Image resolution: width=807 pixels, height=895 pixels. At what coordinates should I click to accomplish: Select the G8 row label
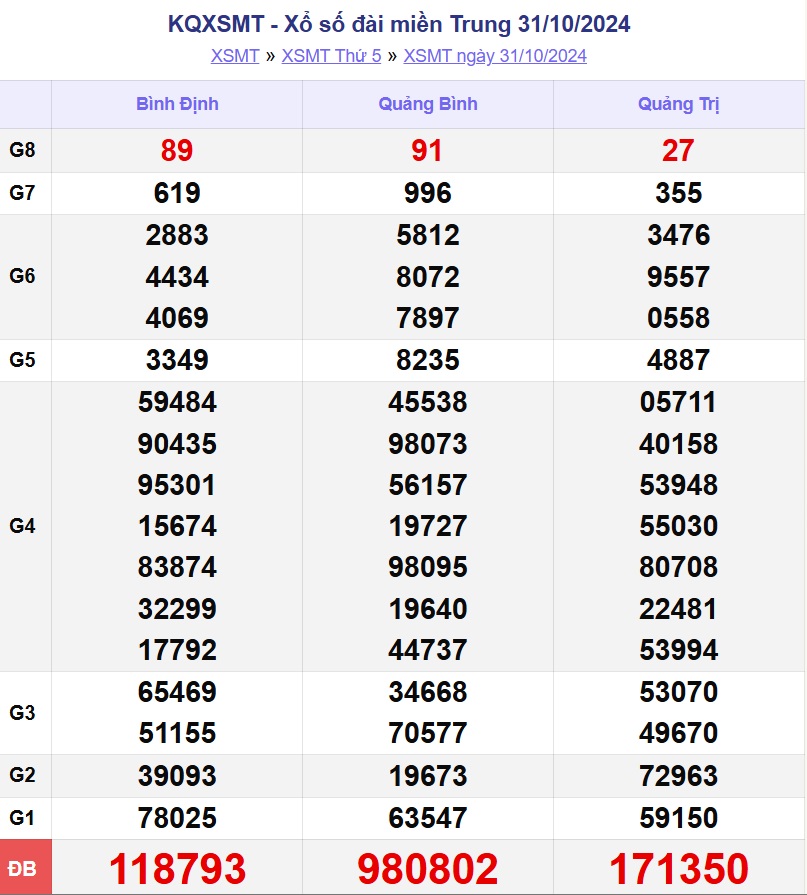click(23, 151)
